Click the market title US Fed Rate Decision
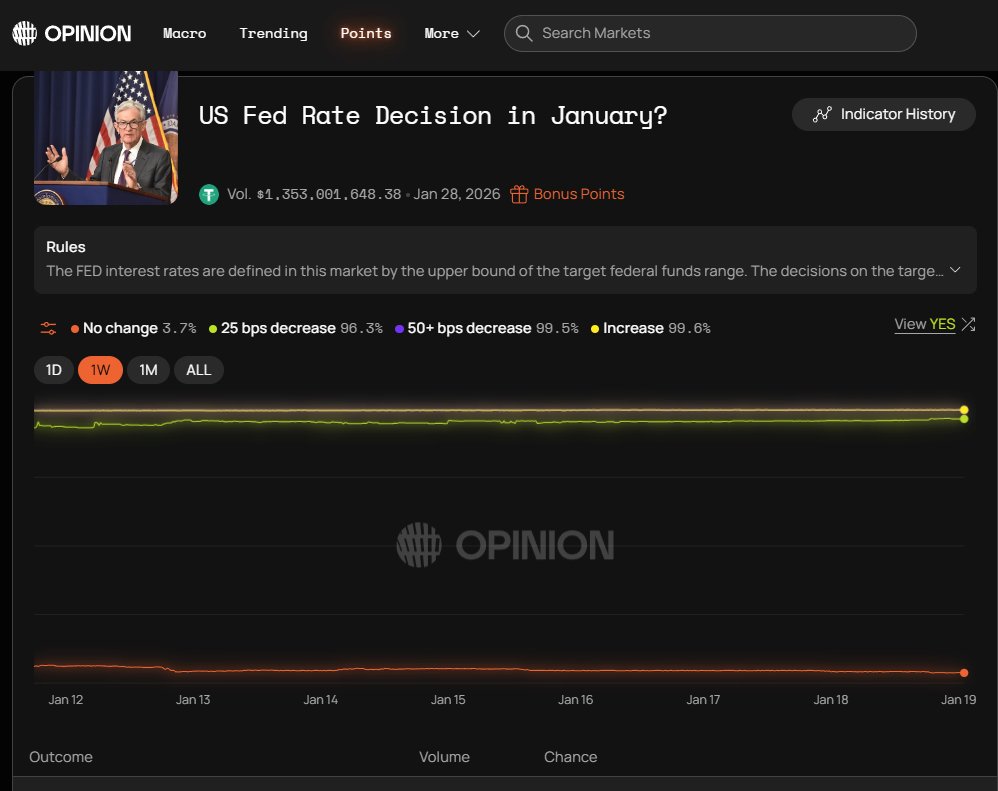 tap(433, 116)
